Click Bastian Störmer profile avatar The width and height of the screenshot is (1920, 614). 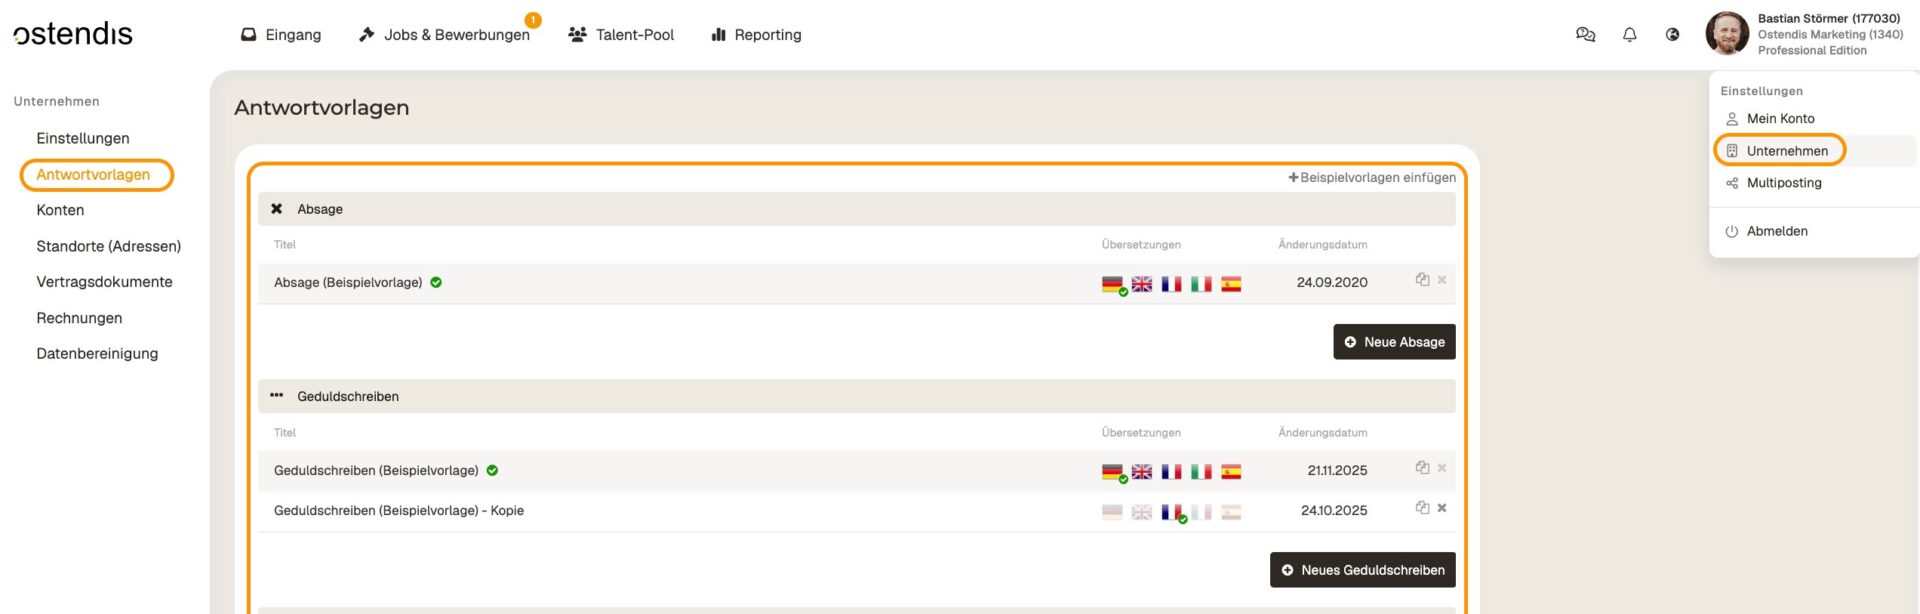(x=1726, y=34)
